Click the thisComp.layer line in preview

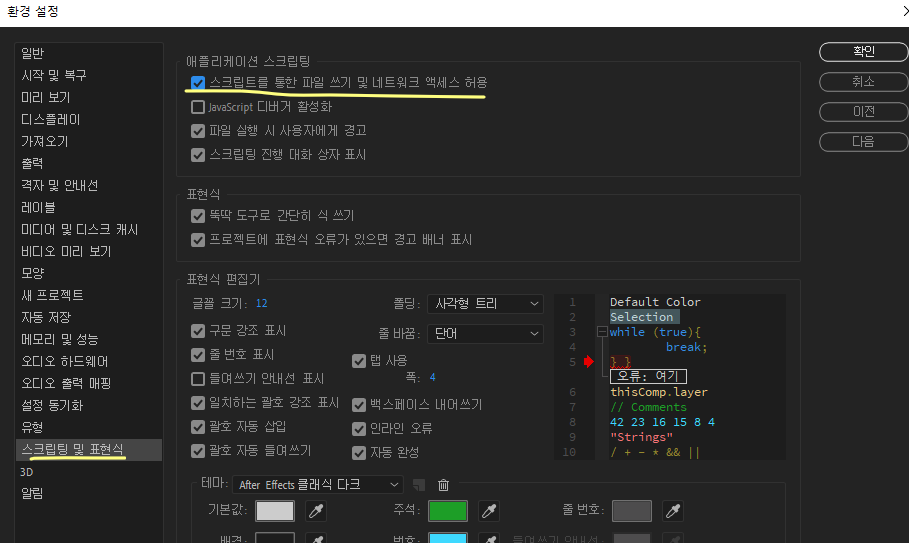pyautogui.click(x=659, y=392)
